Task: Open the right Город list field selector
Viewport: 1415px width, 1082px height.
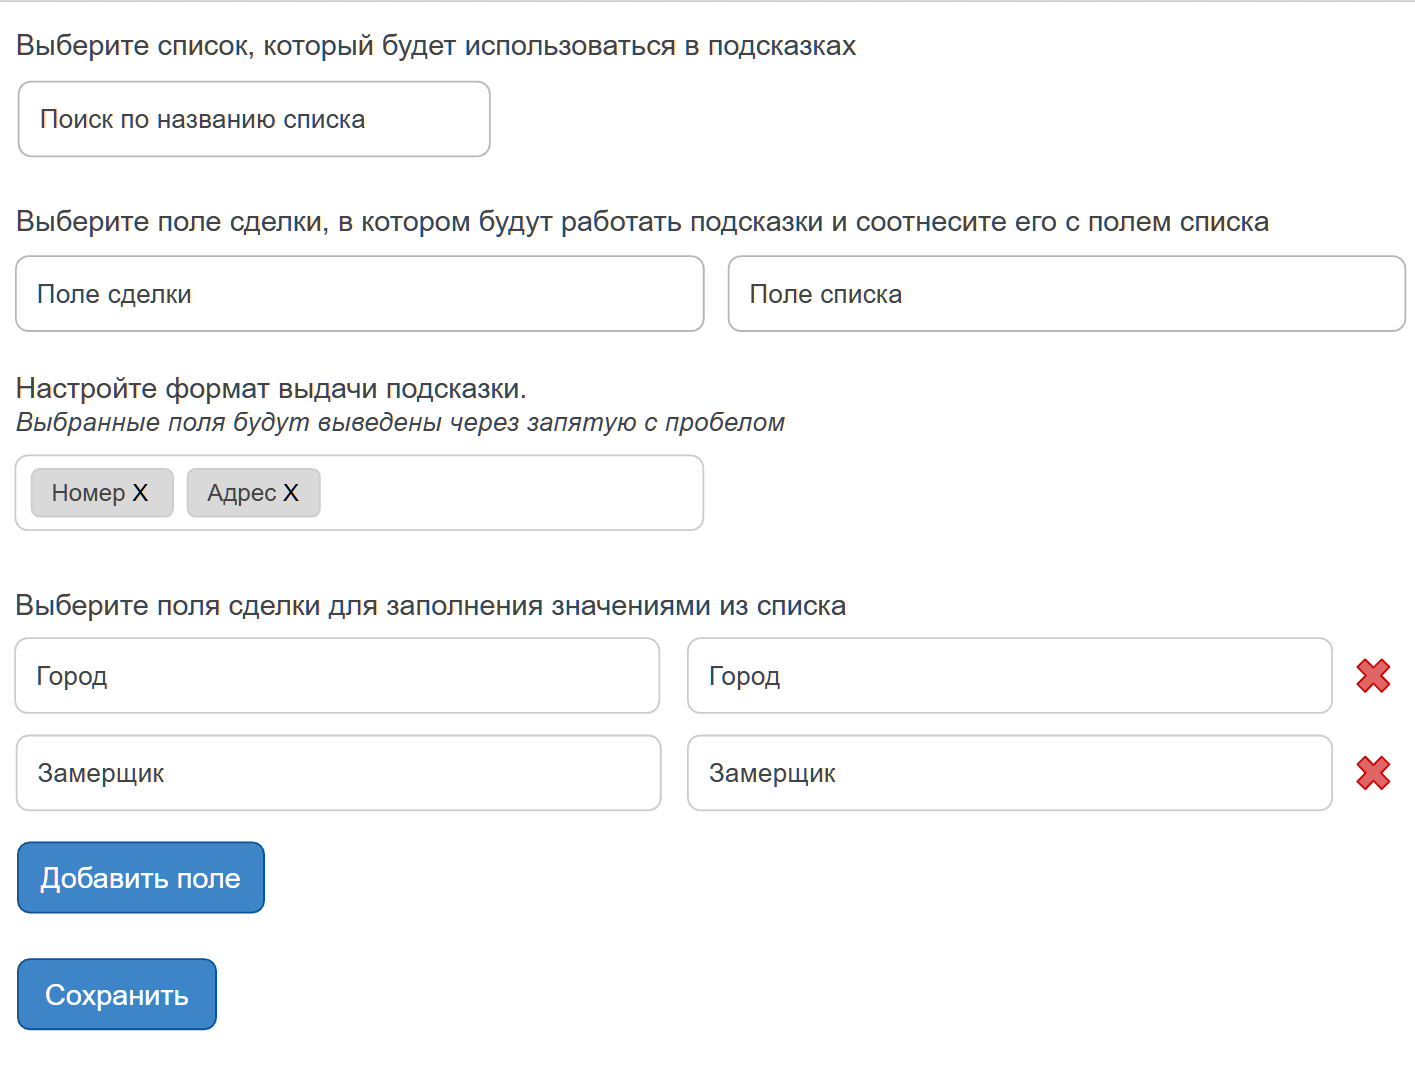Action: click(1009, 676)
